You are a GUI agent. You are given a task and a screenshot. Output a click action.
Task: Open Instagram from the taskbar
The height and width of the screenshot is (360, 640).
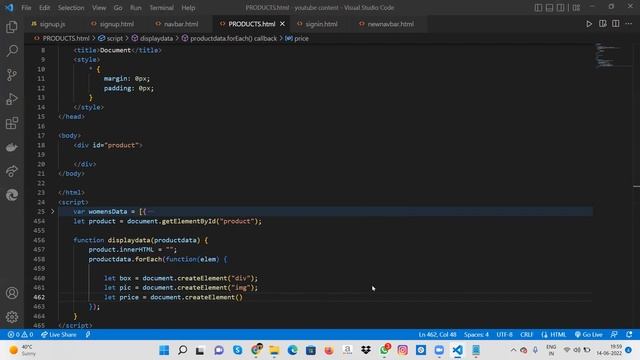pos(402,350)
